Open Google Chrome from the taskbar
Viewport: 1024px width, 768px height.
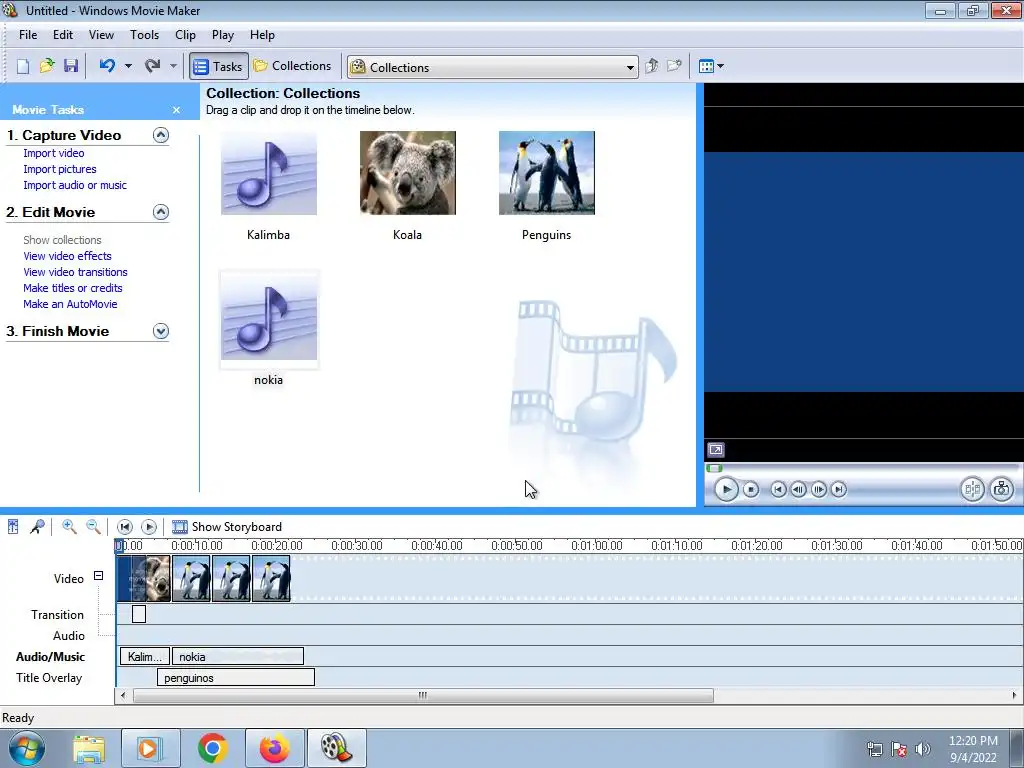(213, 748)
